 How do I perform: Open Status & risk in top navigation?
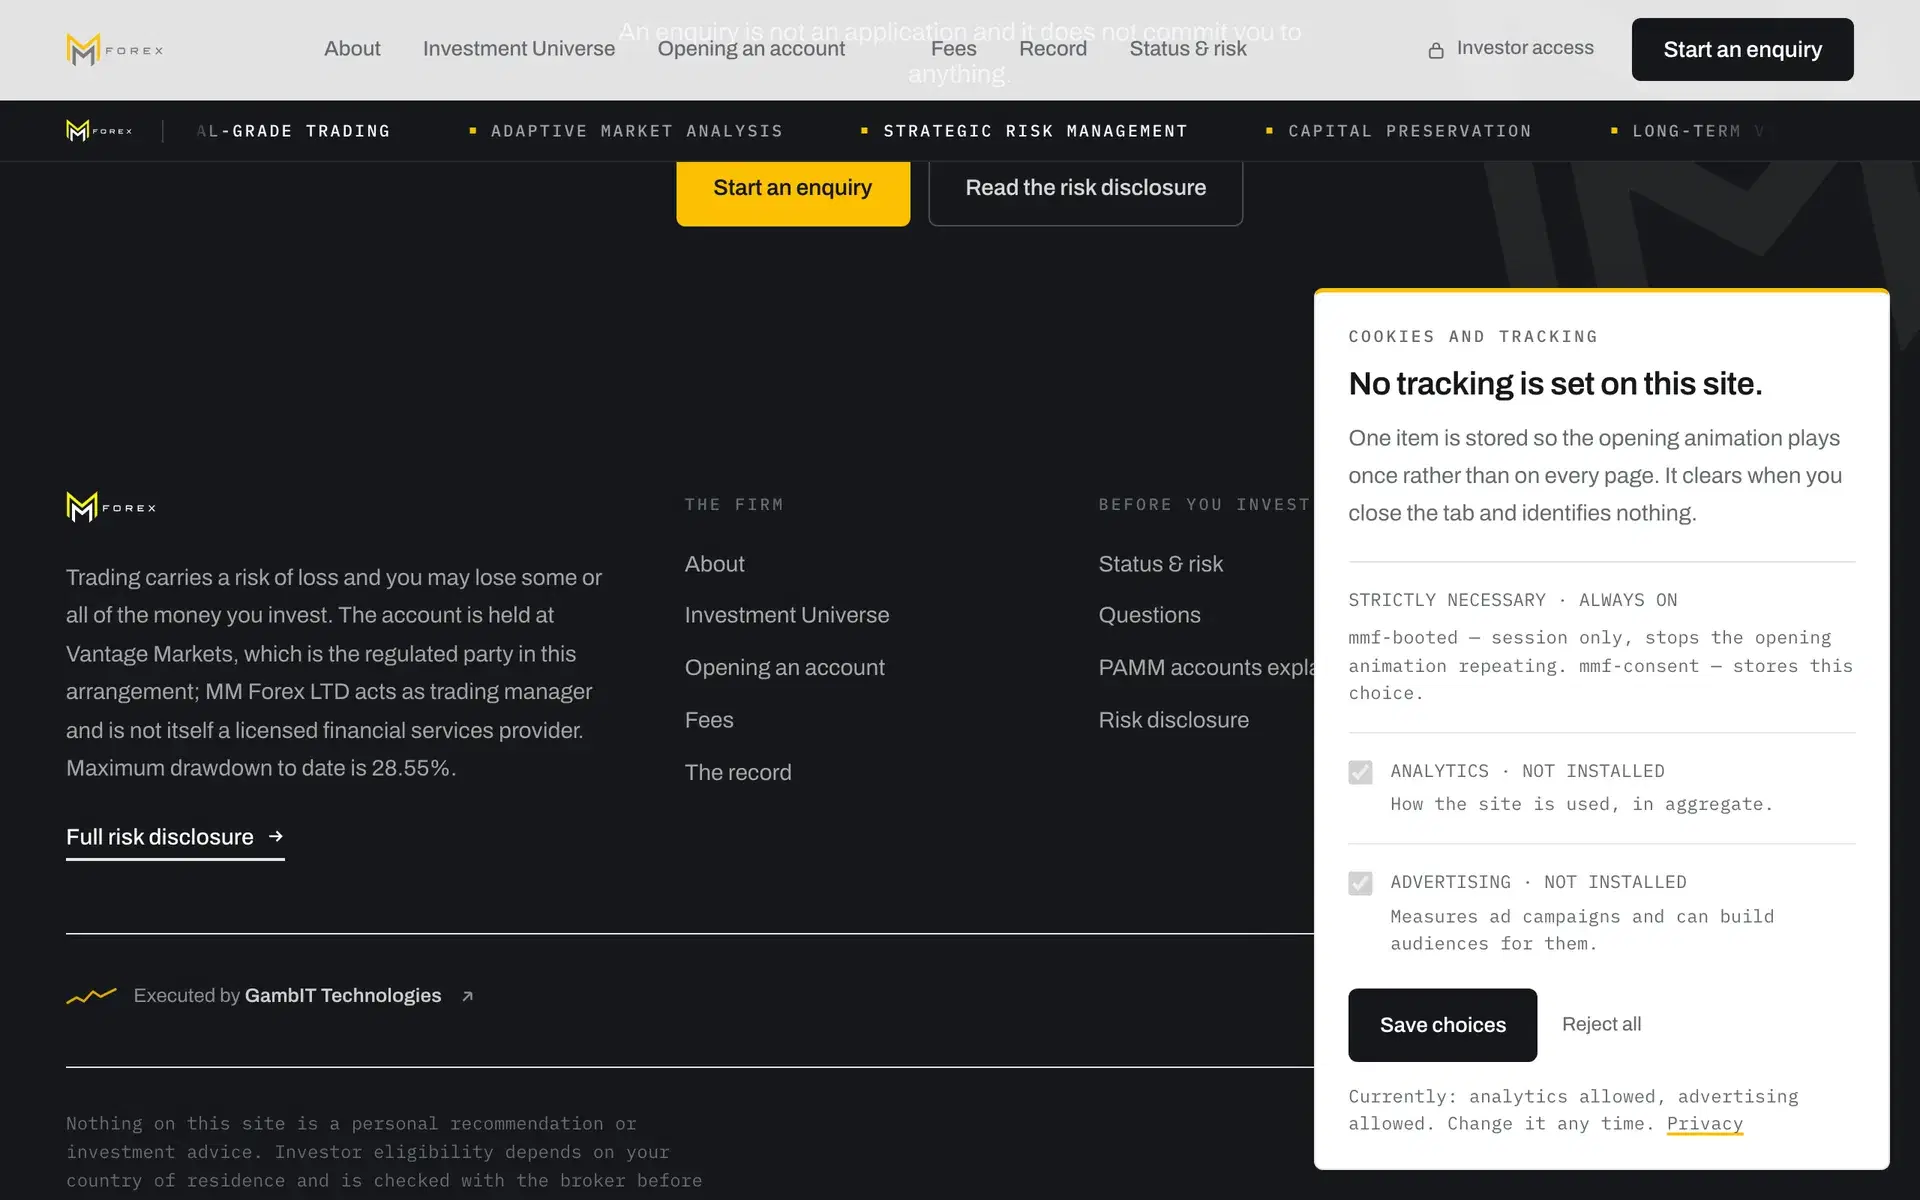(x=1187, y=49)
